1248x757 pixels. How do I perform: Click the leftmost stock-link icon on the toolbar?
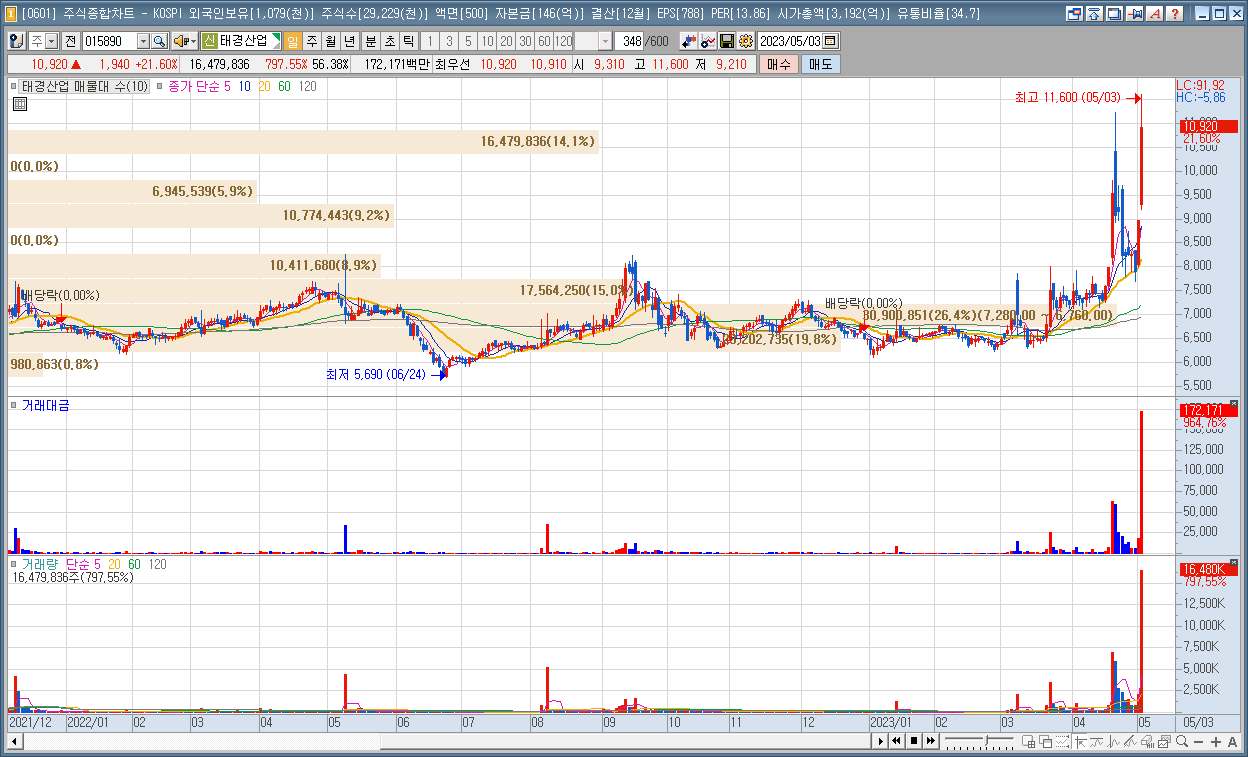tap(16, 41)
